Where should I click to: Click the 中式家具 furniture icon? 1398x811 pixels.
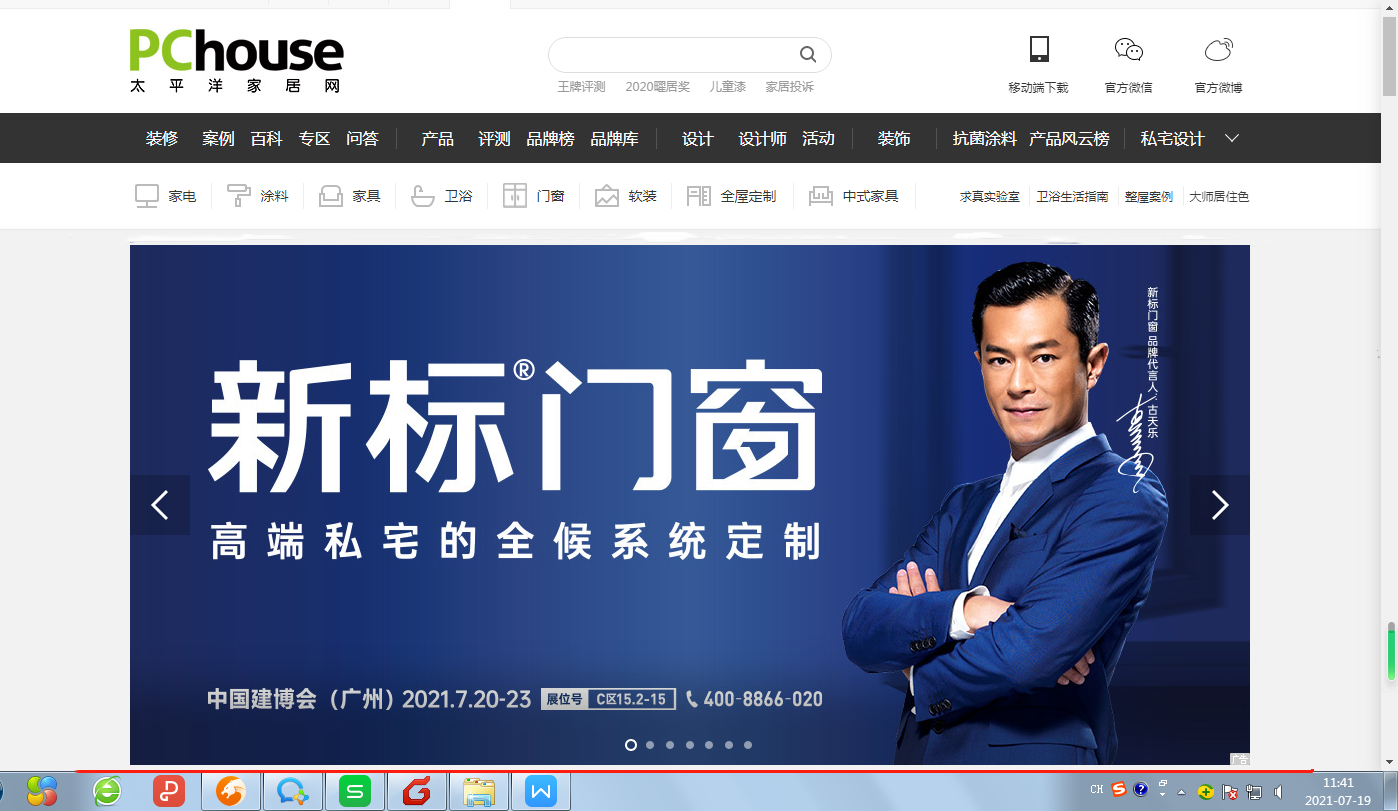821,196
